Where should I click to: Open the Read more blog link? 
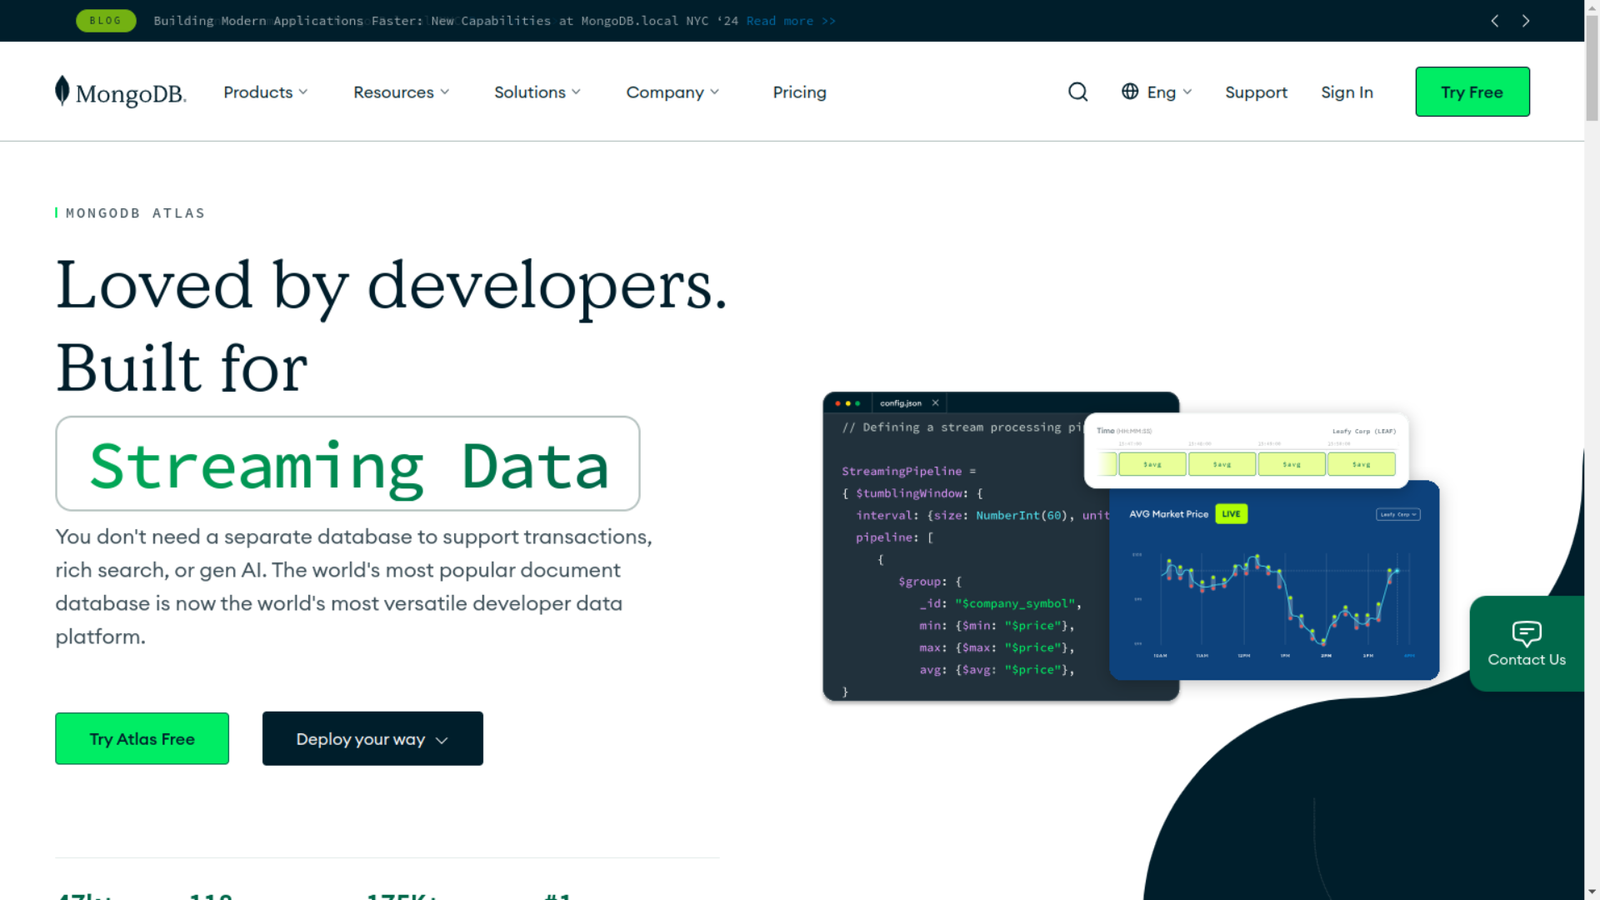pos(790,21)
